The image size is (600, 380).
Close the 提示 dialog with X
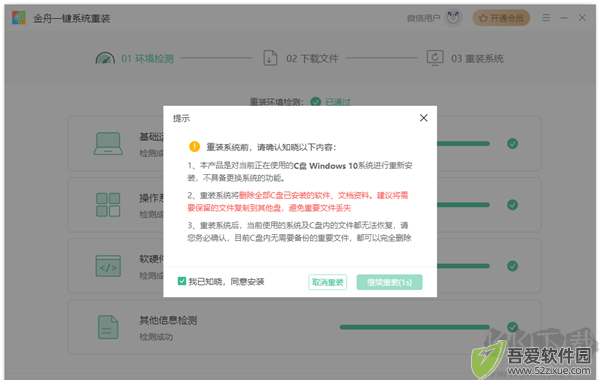424,118
